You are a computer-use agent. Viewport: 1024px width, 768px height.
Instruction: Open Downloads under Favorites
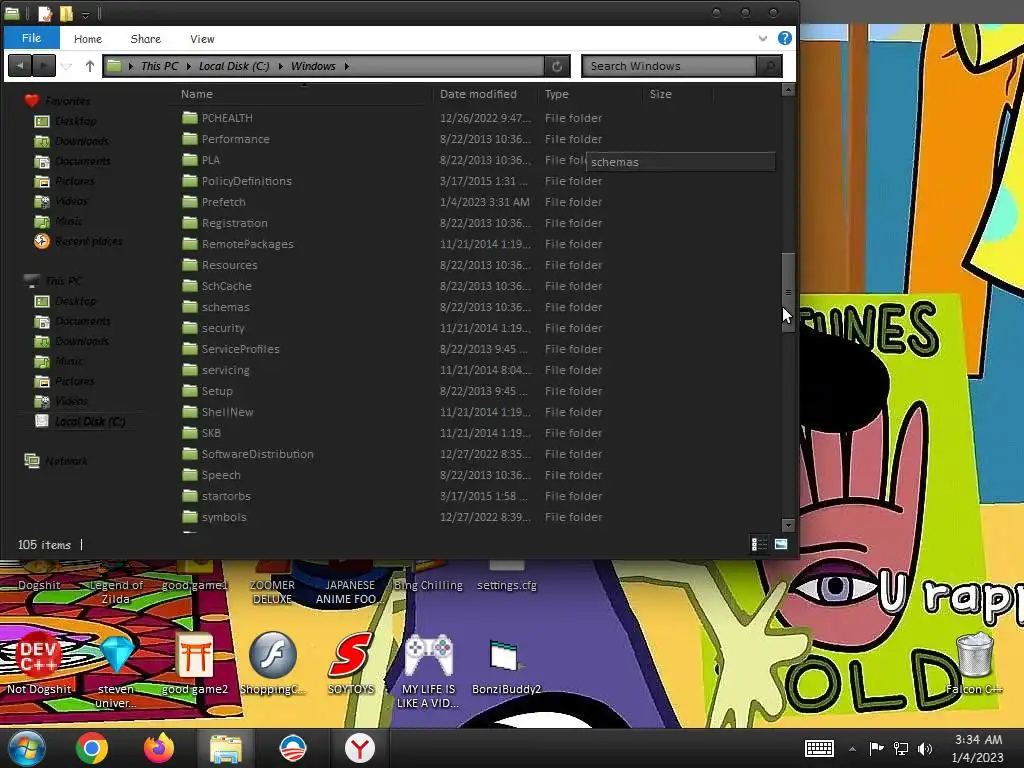pyautogui.click(x=82, y=141)
